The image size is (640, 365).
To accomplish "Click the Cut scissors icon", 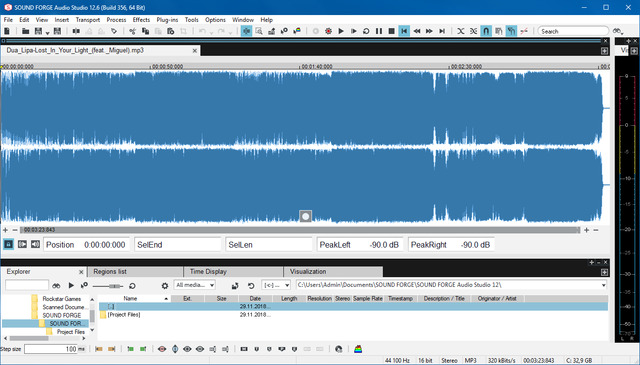I will coord(132,31).
